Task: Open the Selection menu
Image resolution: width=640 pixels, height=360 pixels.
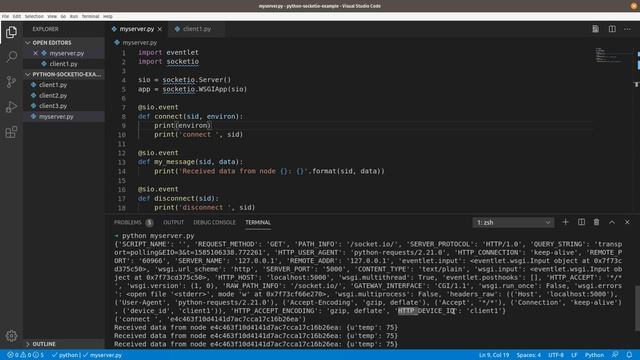Action: 34,16
